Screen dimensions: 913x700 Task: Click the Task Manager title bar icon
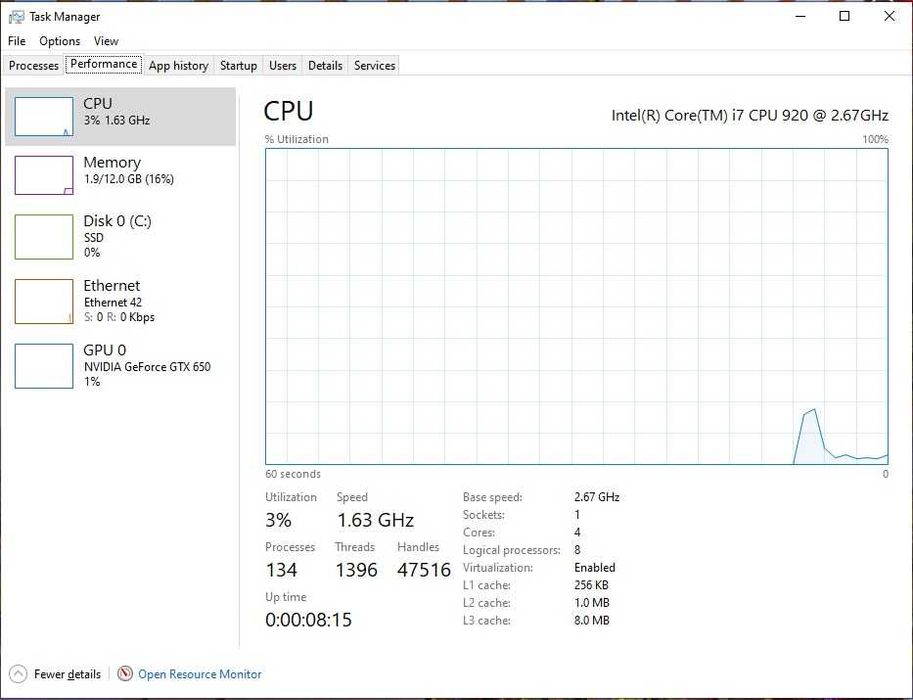[16, 16]
